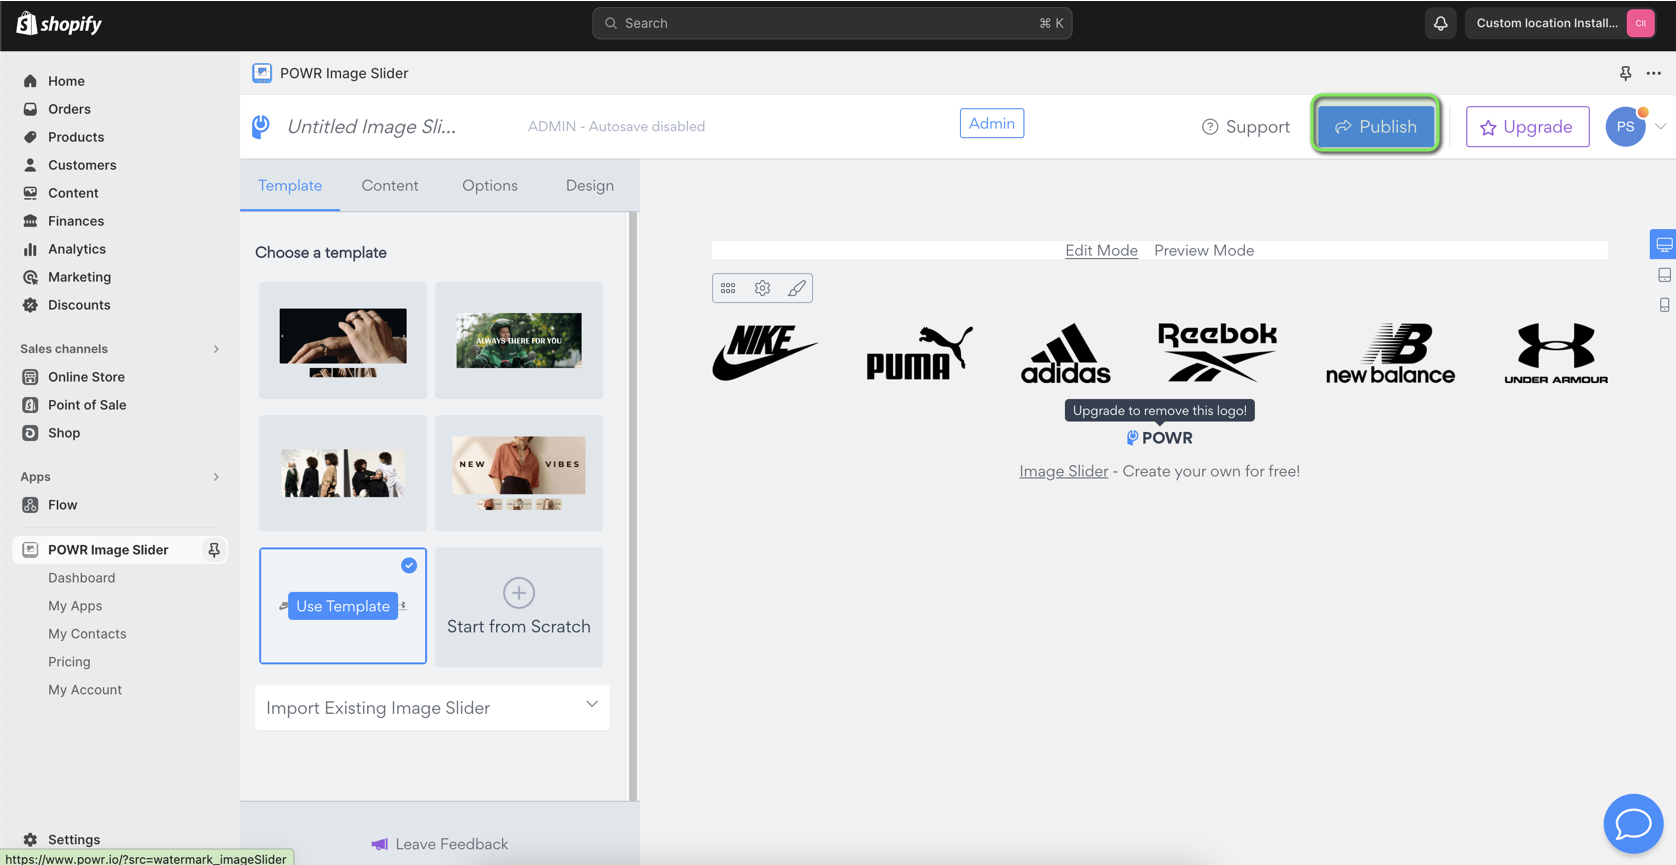Viewport: 1676px width, 865px height.
Task: Open POWR Dashboard
Action: click(81, 578)
